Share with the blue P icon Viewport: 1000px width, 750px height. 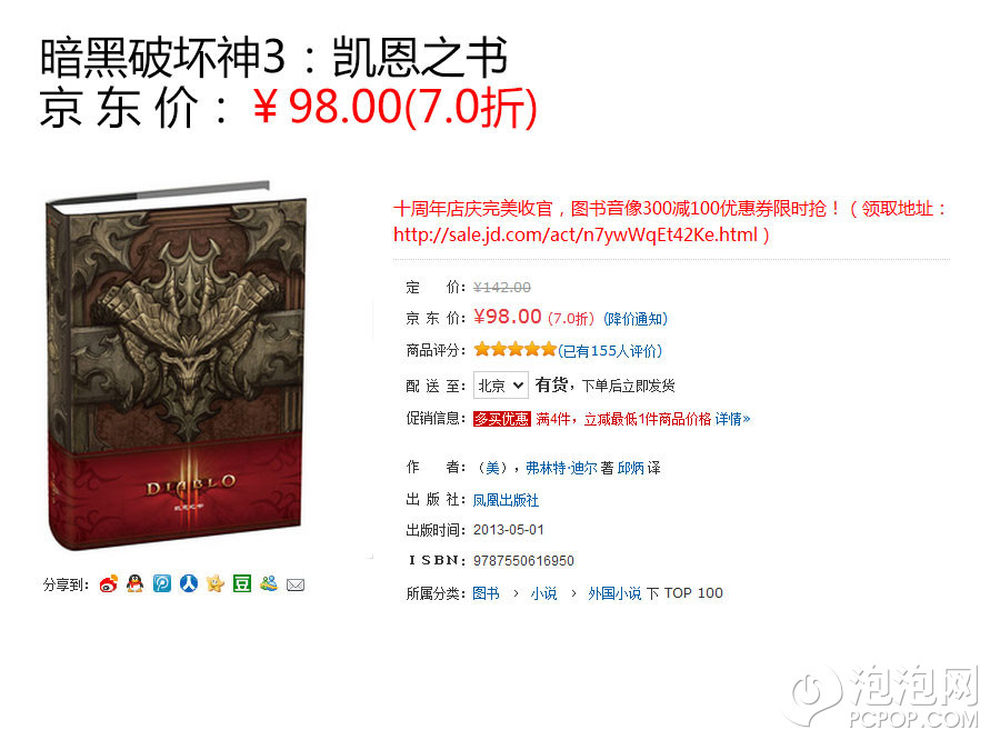point(162,583)
